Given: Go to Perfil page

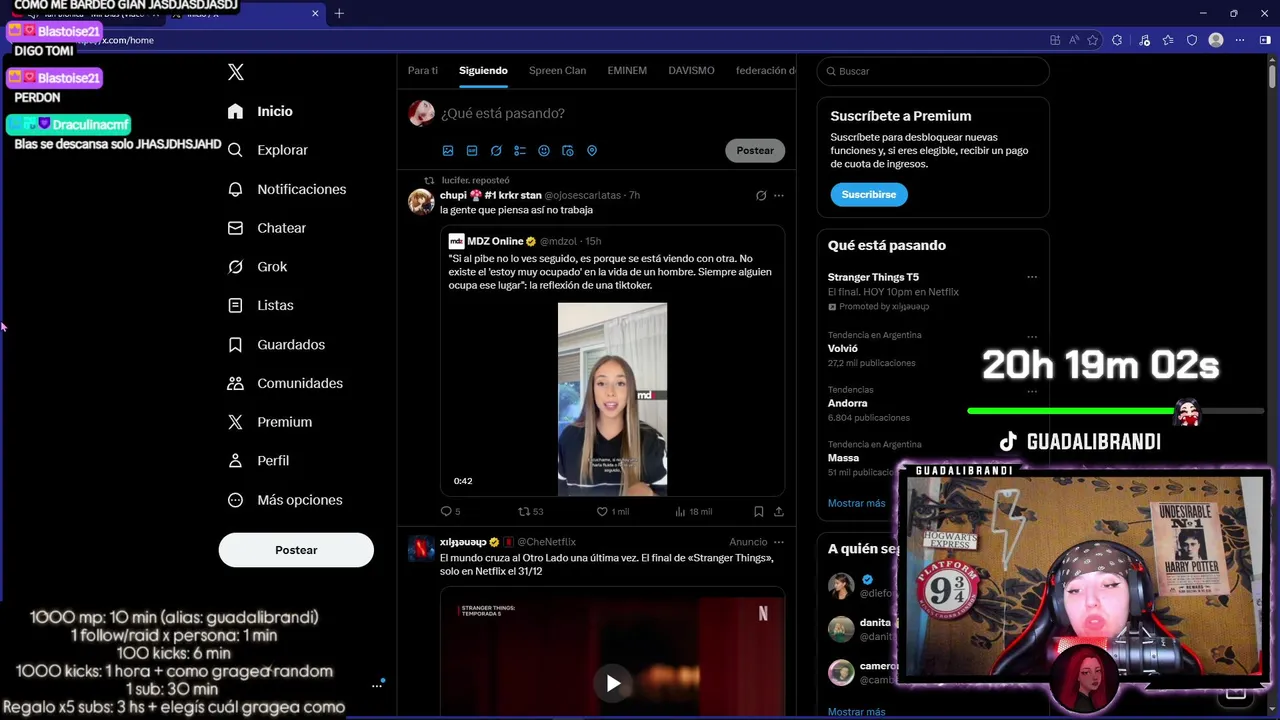Looking at the screenshot, I should pyautogui.click(x=260, y=461).
